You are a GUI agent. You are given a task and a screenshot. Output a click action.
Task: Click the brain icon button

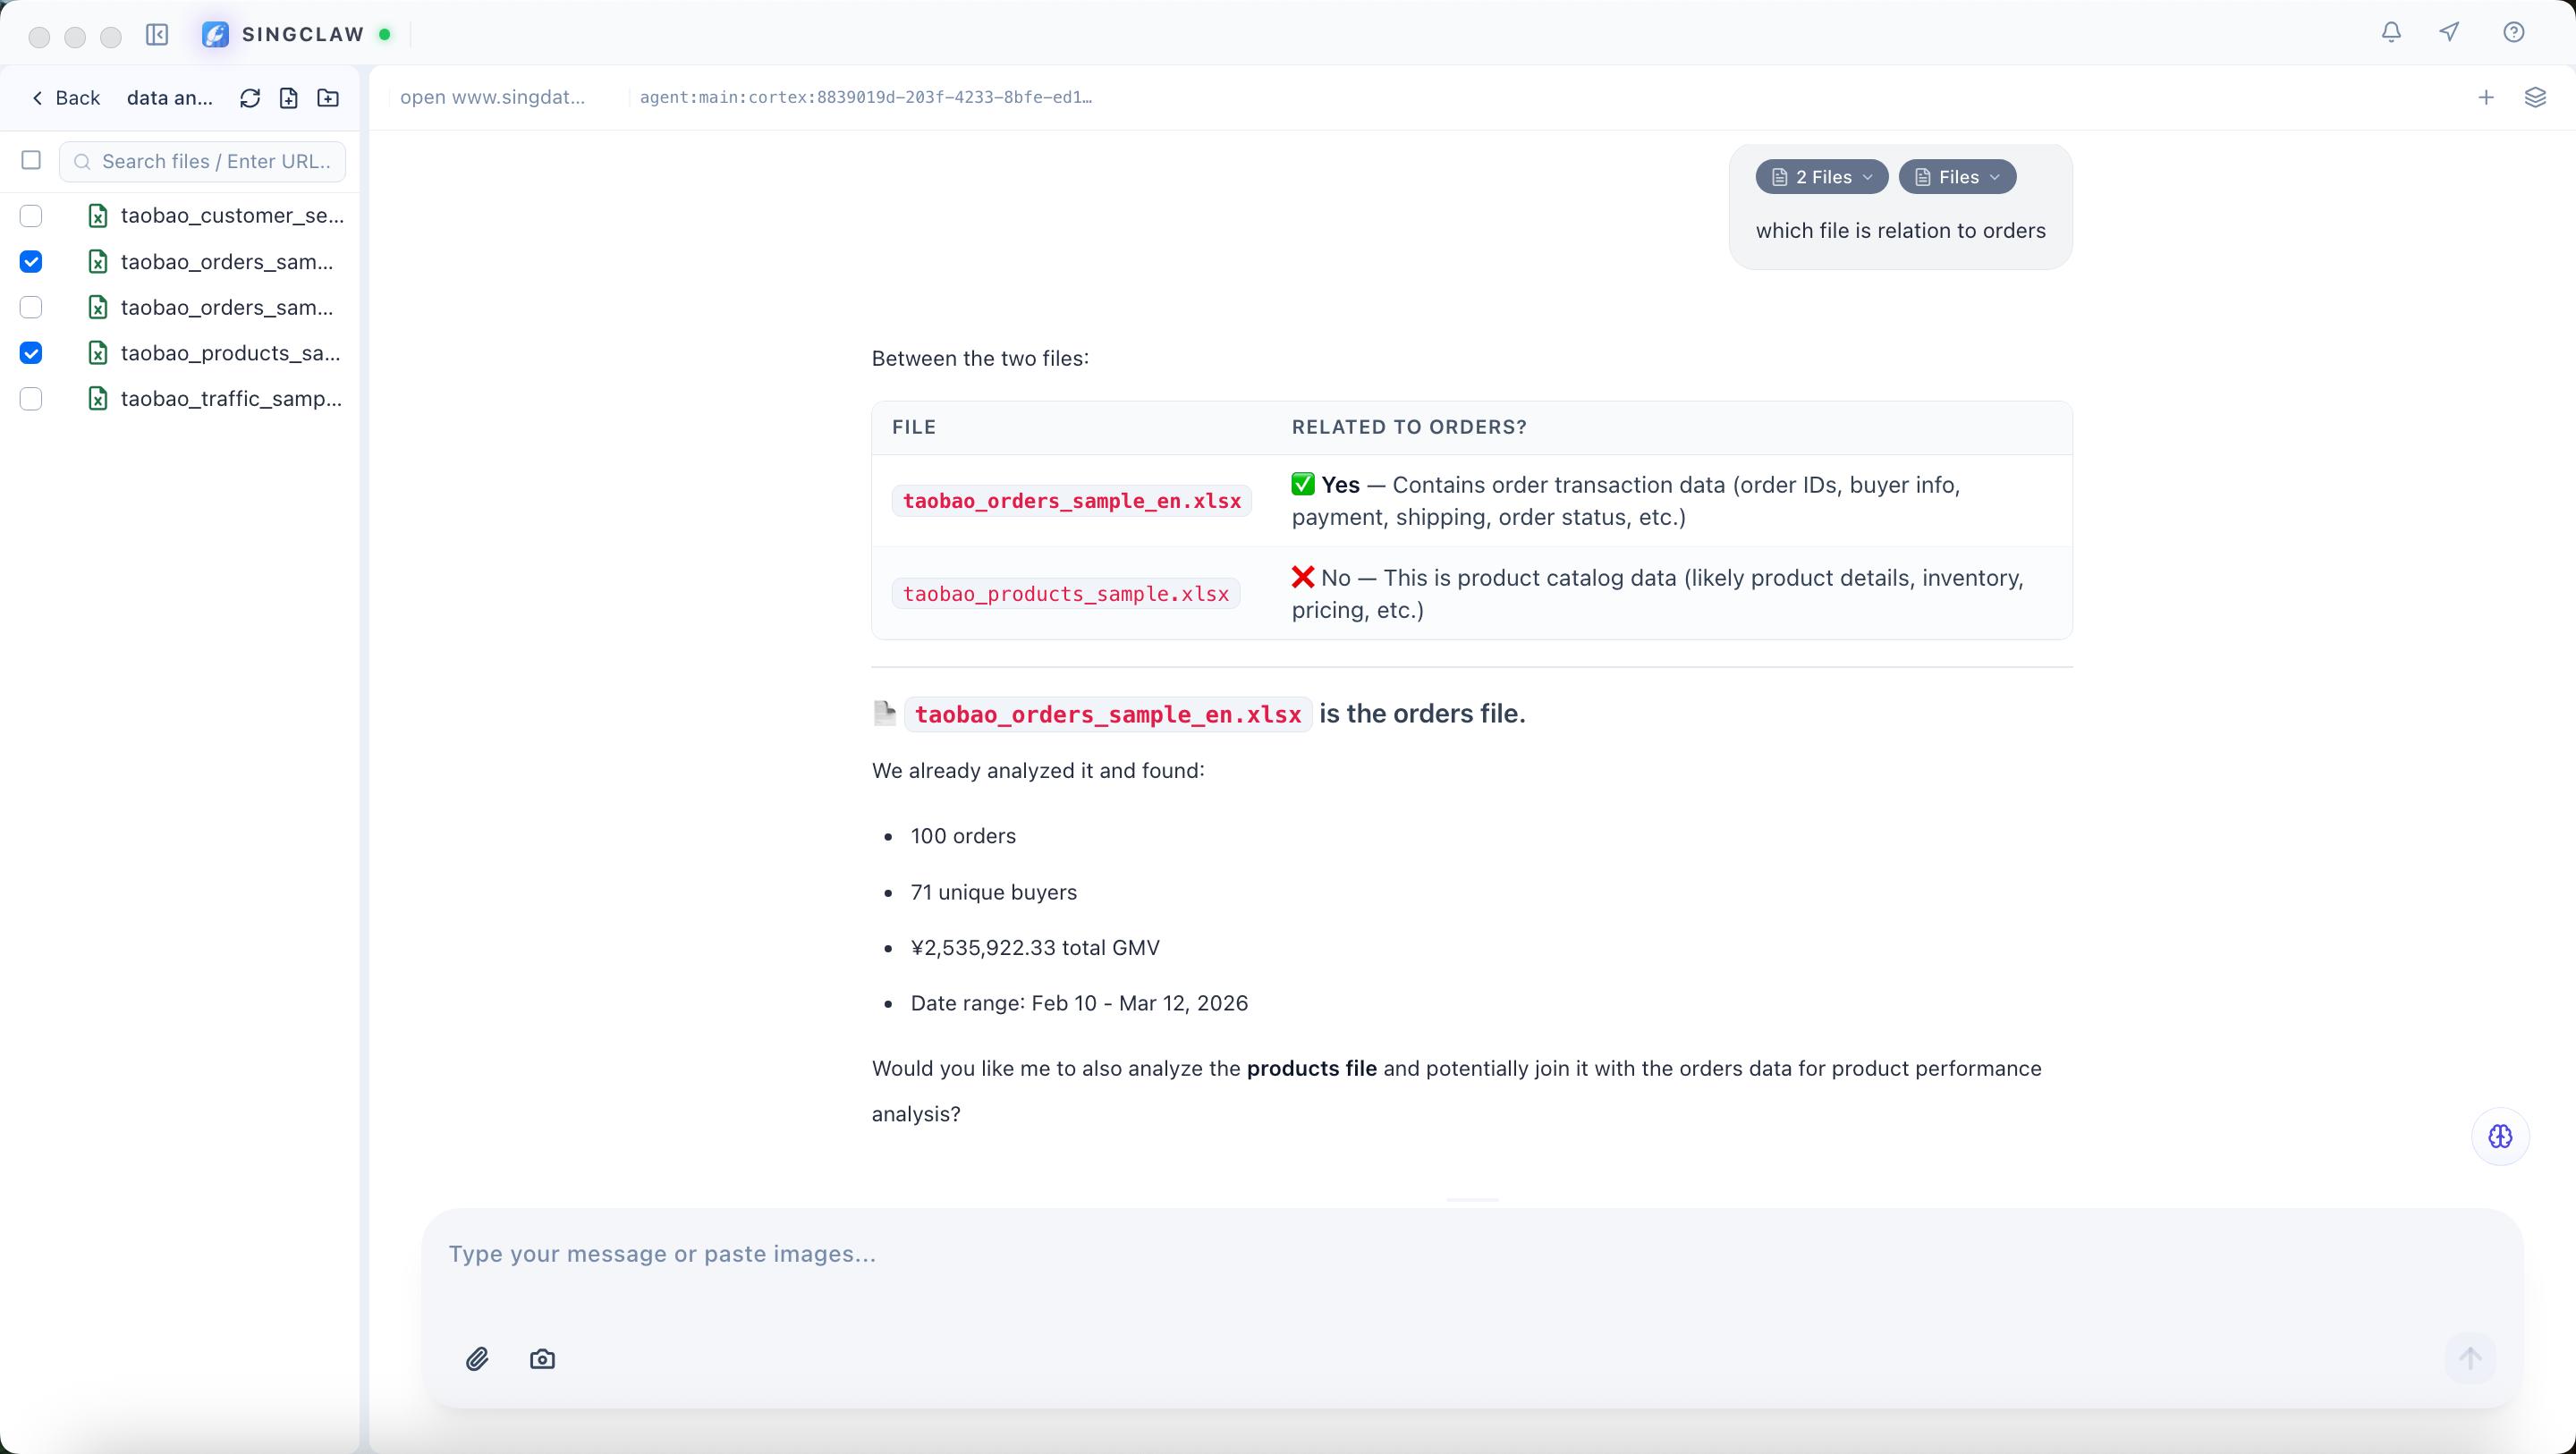point(2500,1137)
